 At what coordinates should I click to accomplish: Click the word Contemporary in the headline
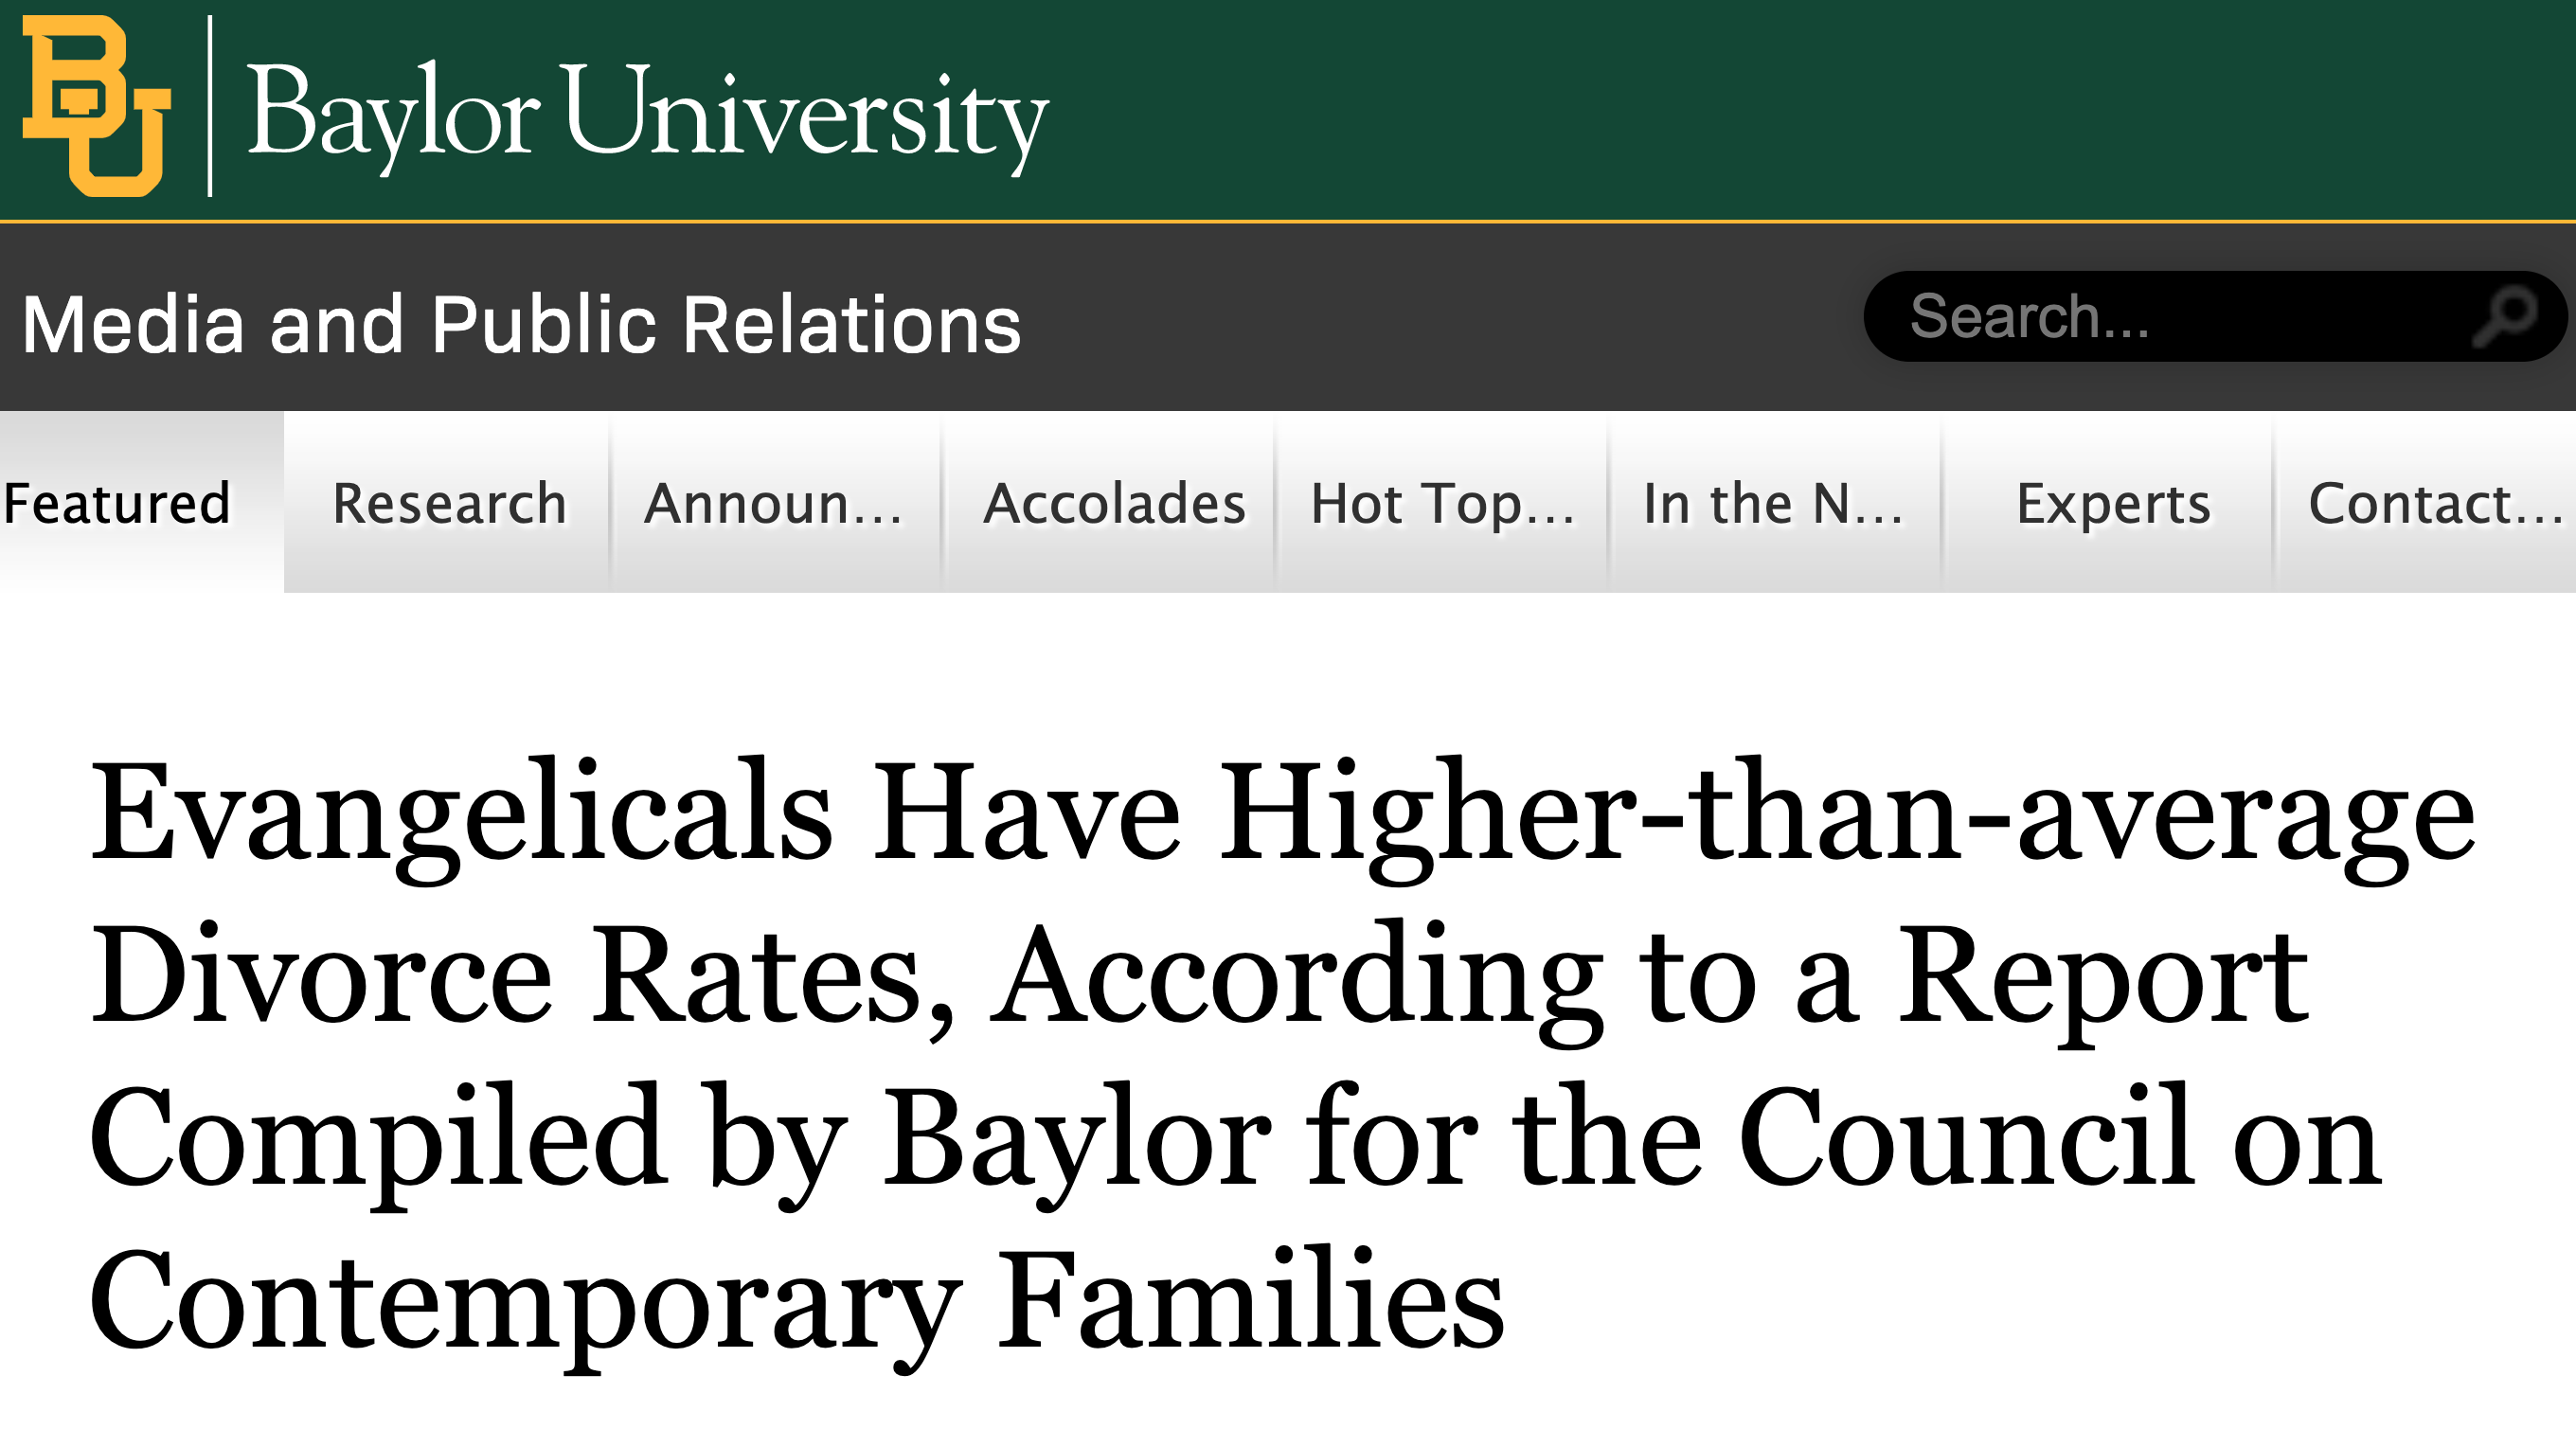[x=526, y=1303]
